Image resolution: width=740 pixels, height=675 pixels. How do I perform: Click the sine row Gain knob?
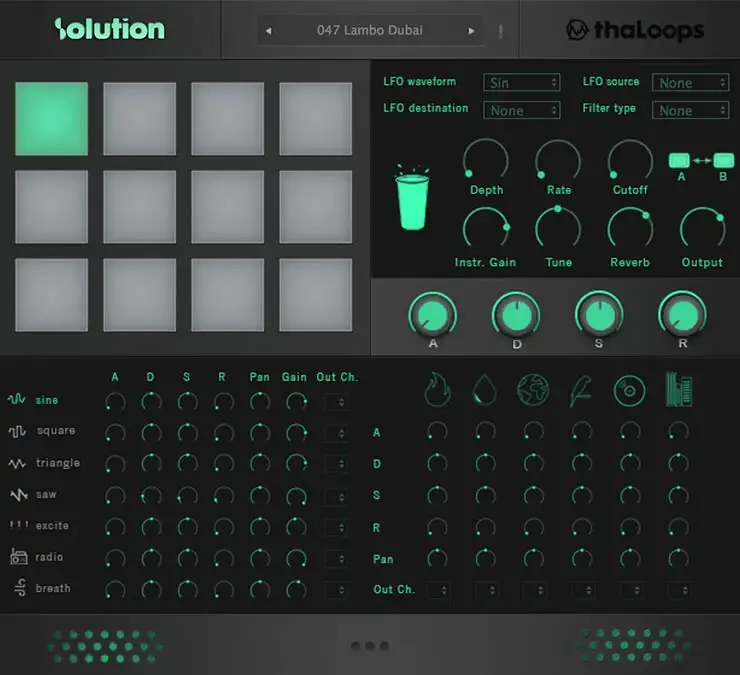coord(296,402)
